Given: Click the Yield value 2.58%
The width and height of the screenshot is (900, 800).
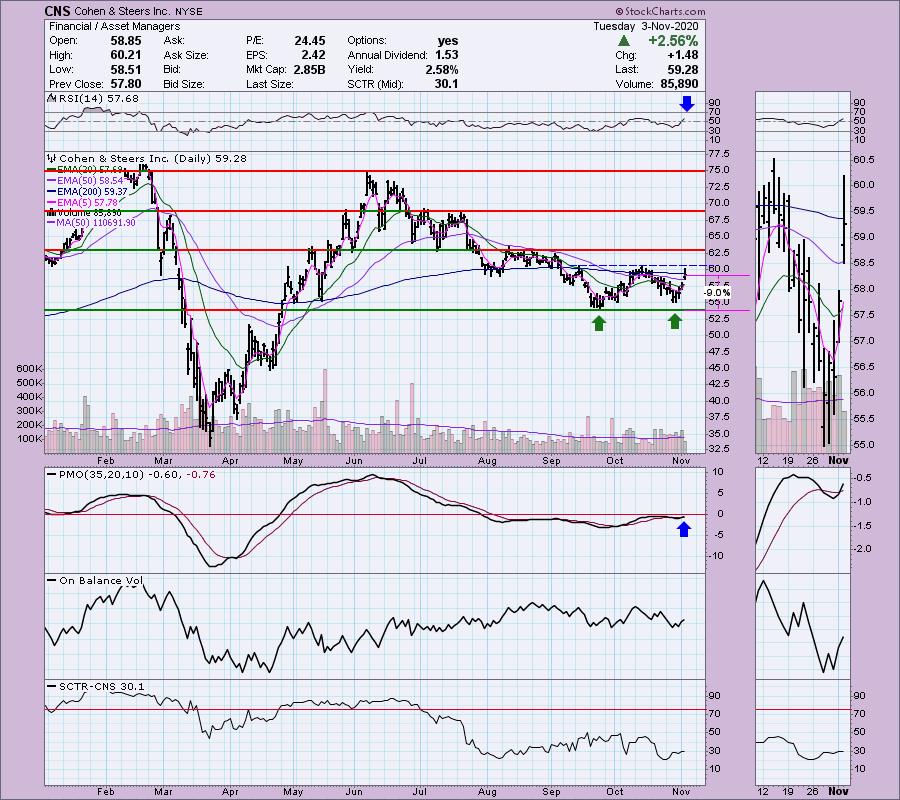Looking at the screenshot, I should tap(442, 69).
